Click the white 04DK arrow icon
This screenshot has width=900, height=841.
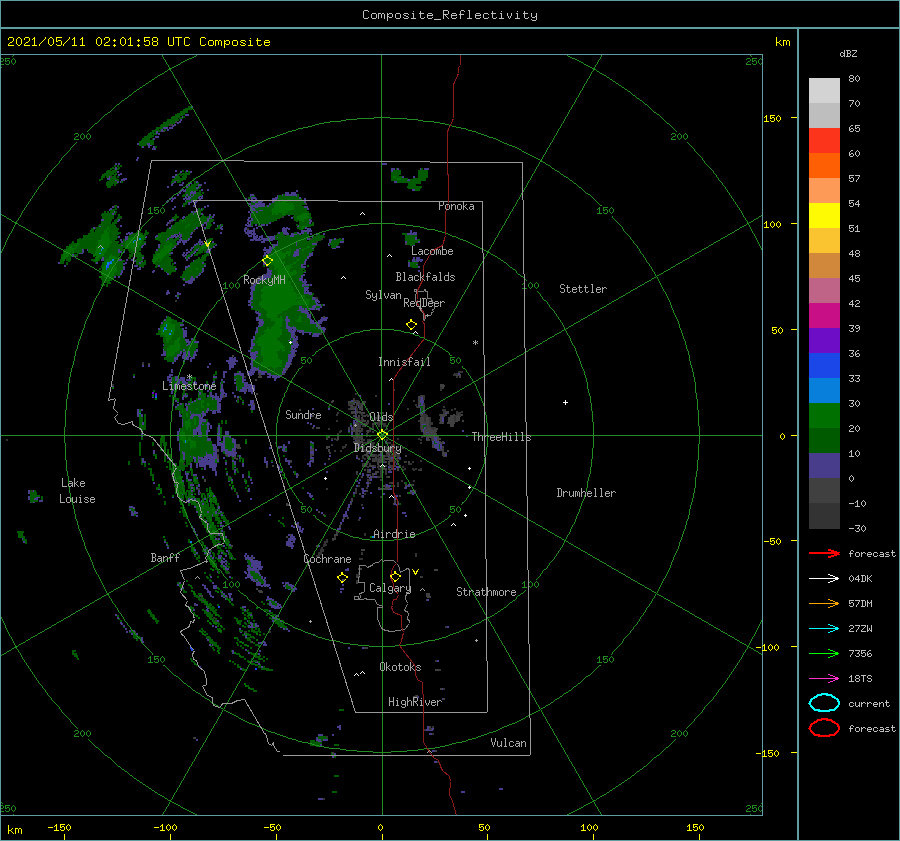[824, 579]
